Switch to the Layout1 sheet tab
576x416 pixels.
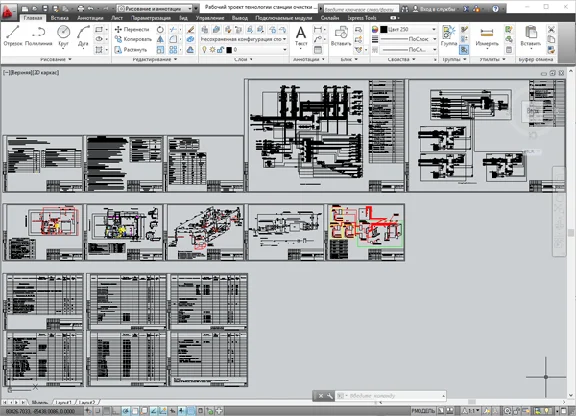[64, 402]
